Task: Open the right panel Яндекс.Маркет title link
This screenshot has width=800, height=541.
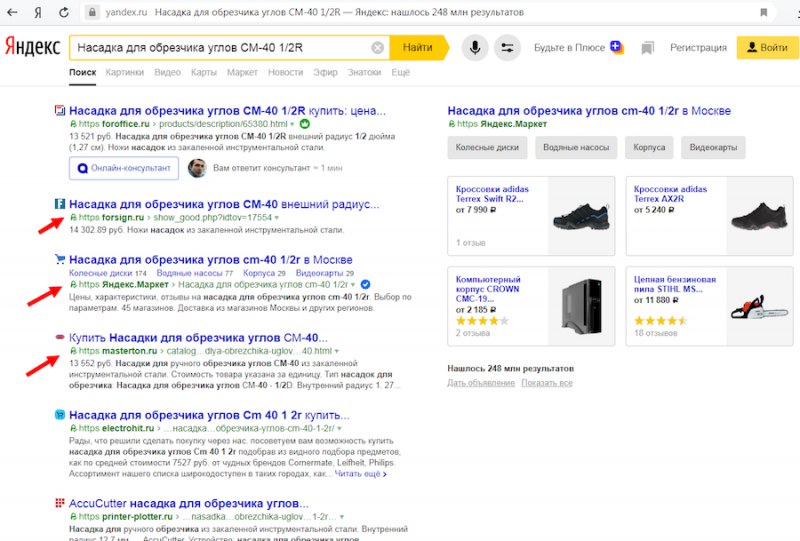Action: [x=589, y=111]
